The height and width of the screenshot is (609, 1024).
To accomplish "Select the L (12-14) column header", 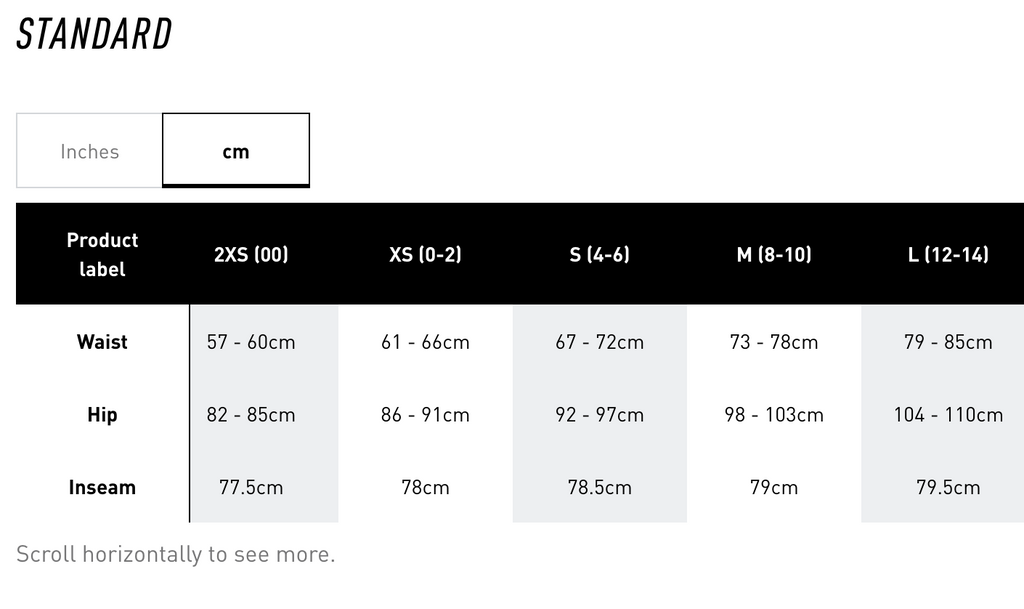I will (947, 254).
